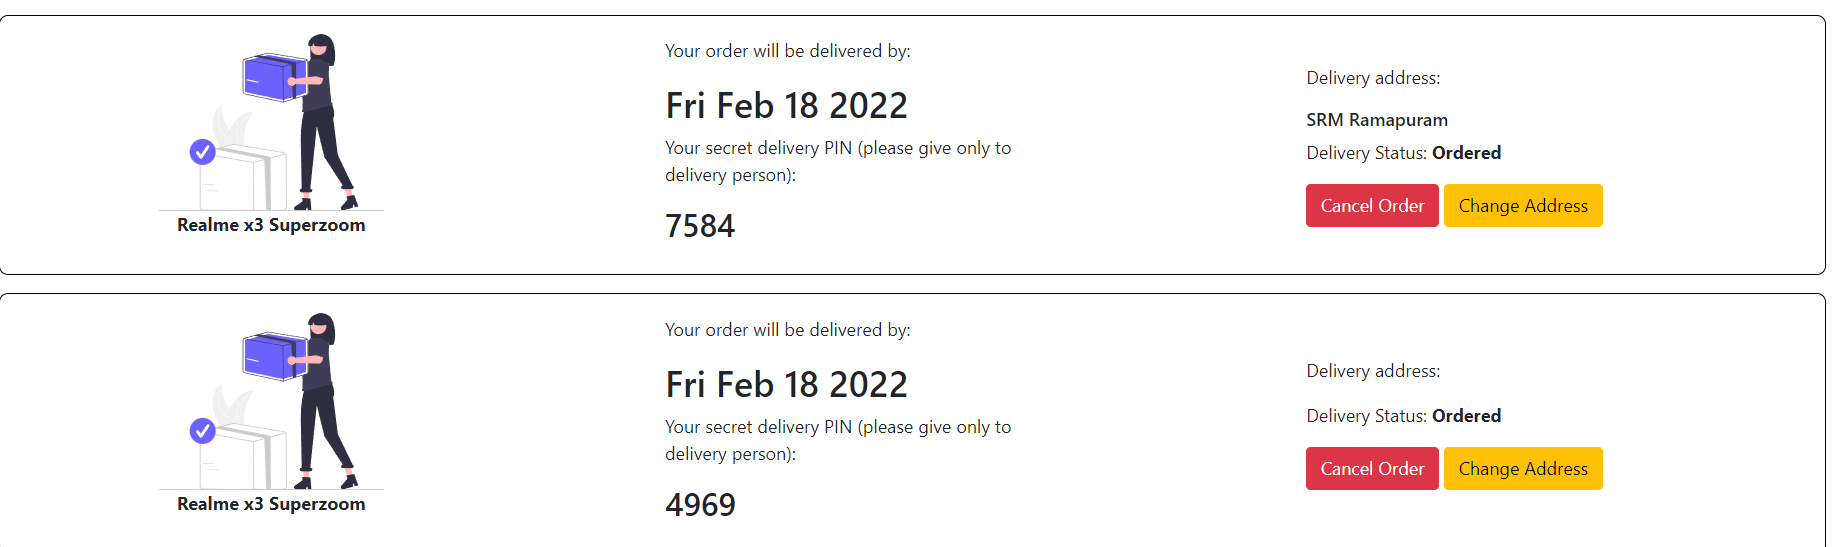
Task: Click the second order's Fri Feb 18 2022 date
Action: pyautogui.click(x=787, y=384)
